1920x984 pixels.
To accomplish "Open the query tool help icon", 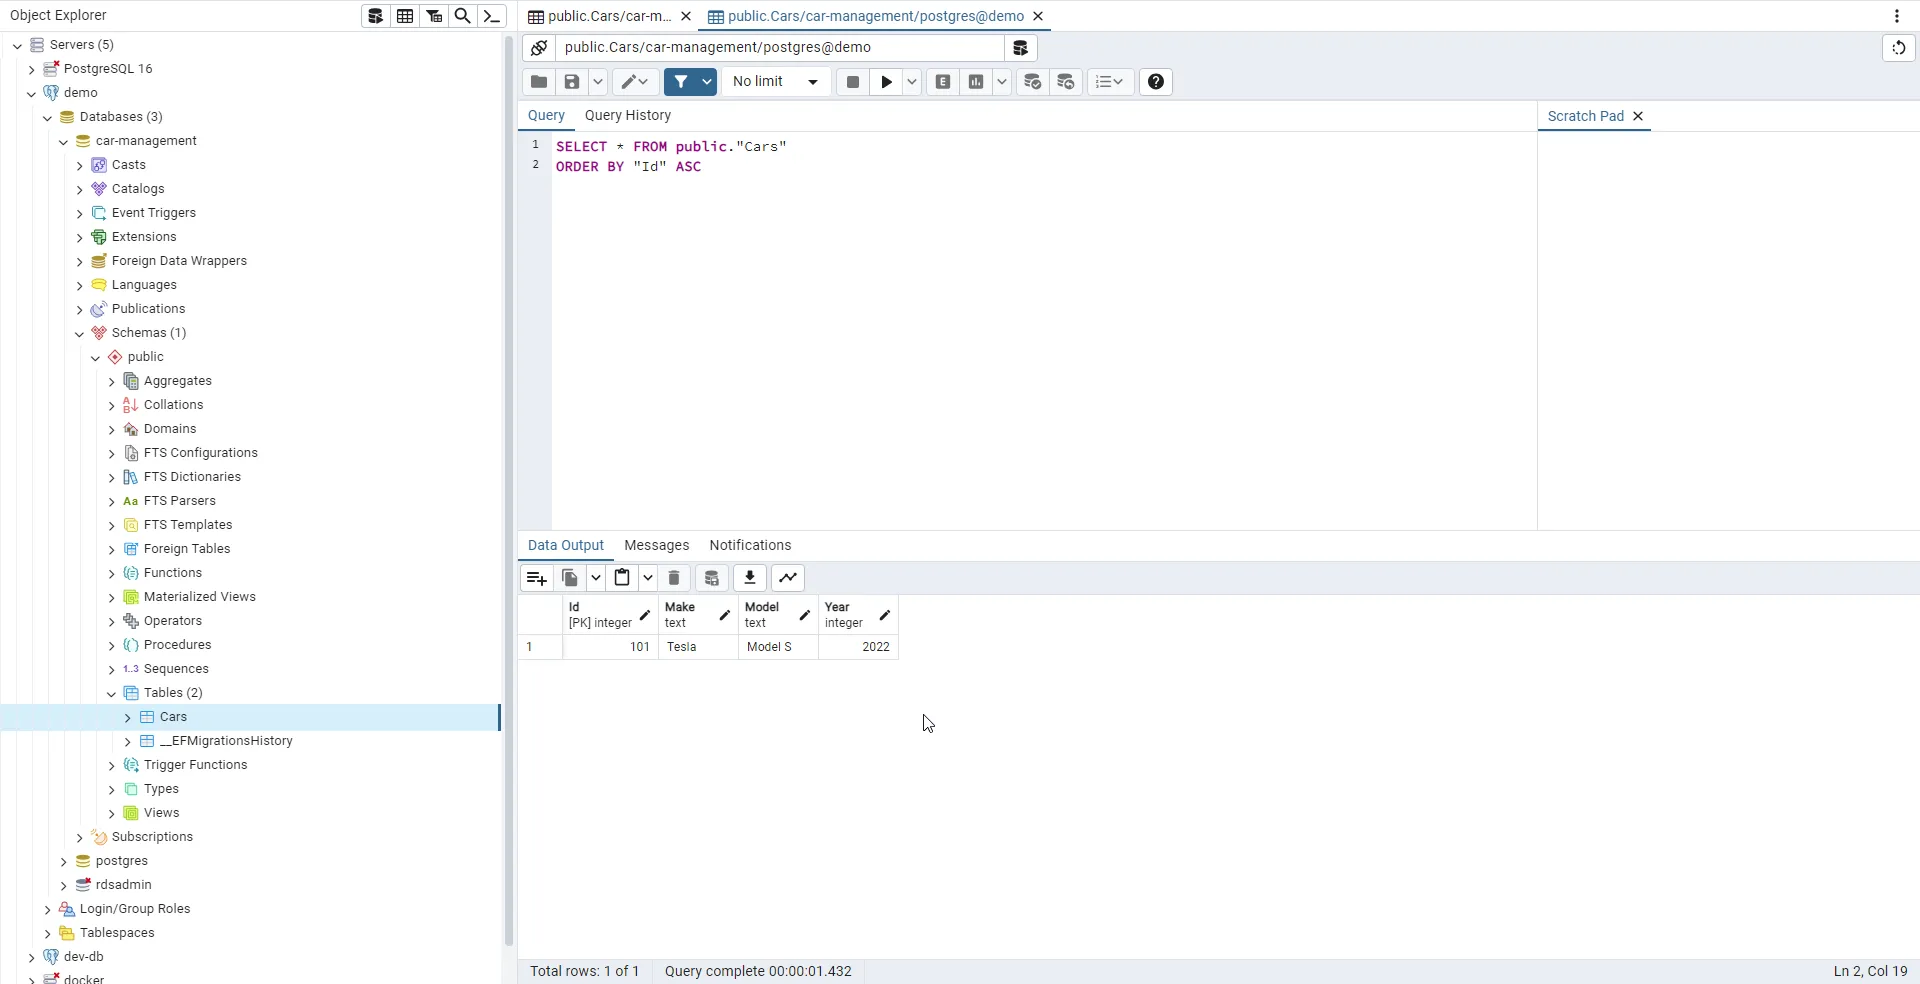I will (1156, 82).
